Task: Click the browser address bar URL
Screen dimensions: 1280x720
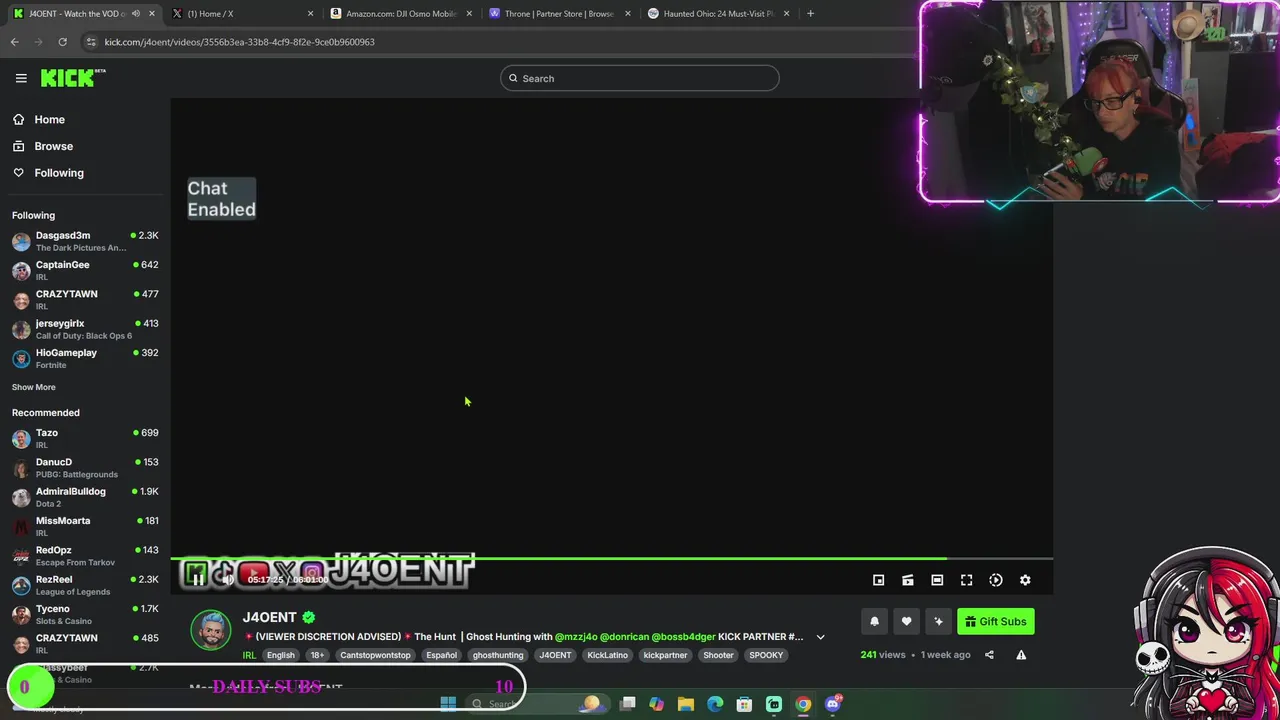Action: pyautogui.click(x=240, y=42)
